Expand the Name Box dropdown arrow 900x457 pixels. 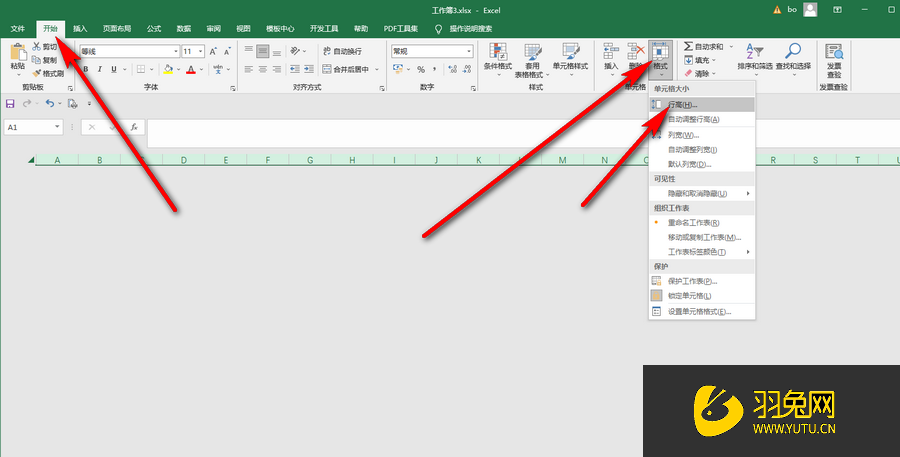[58, 127]
